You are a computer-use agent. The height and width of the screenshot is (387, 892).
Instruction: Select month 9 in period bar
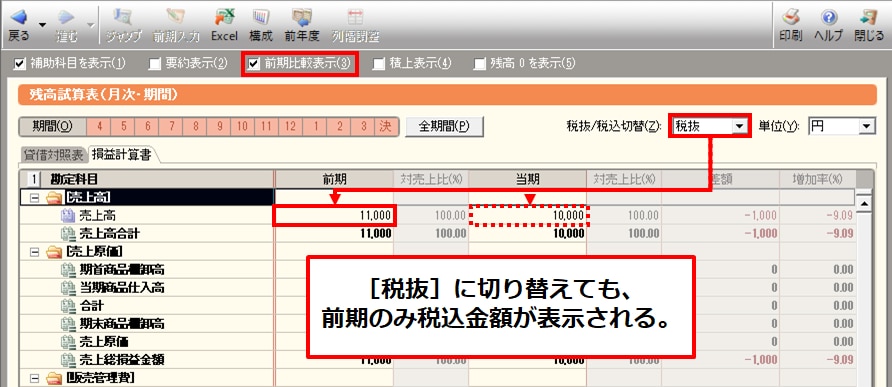pyautogui.click(x=218, y=126)
